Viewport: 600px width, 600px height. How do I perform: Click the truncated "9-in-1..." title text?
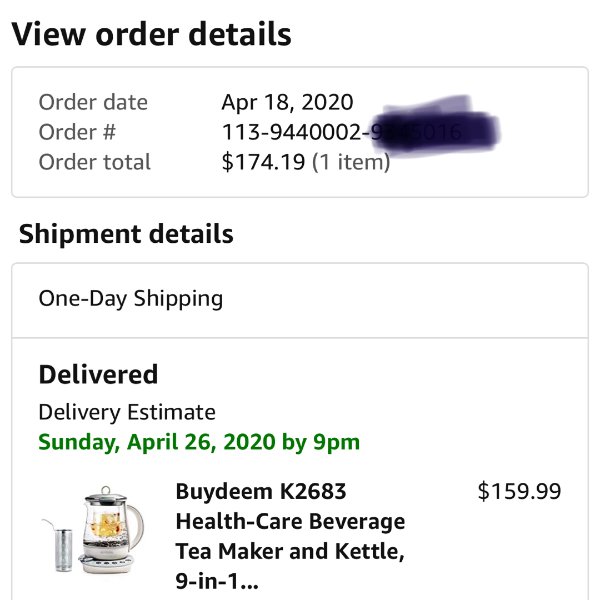(217, 581)
